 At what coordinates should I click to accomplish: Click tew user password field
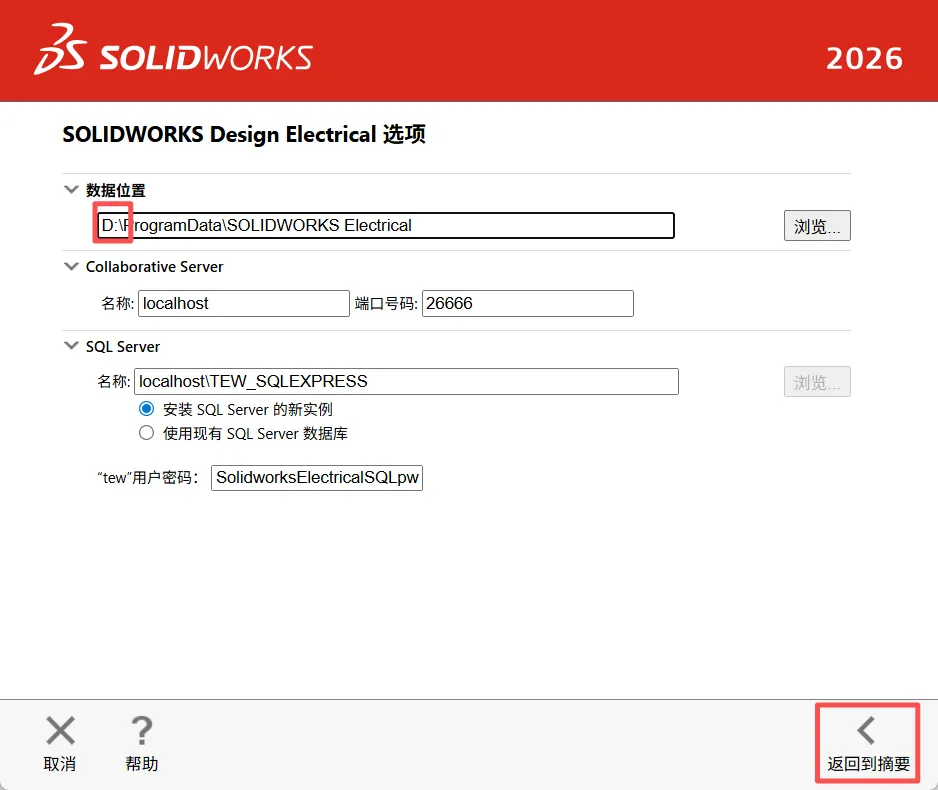[317, 478]
